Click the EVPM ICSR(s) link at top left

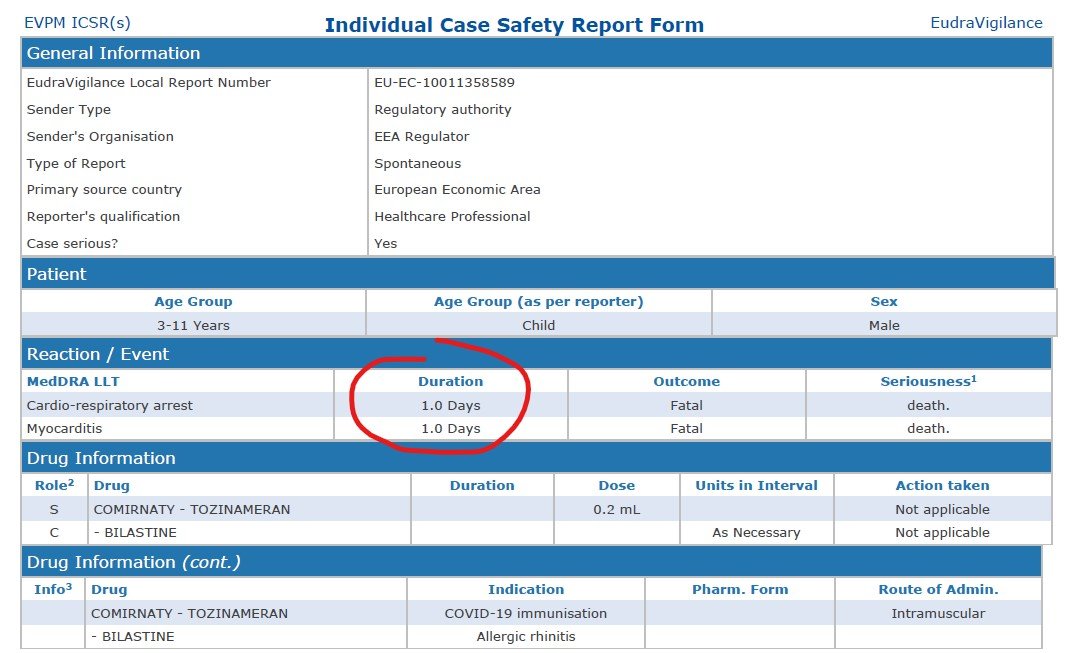(x=77, y=22)
